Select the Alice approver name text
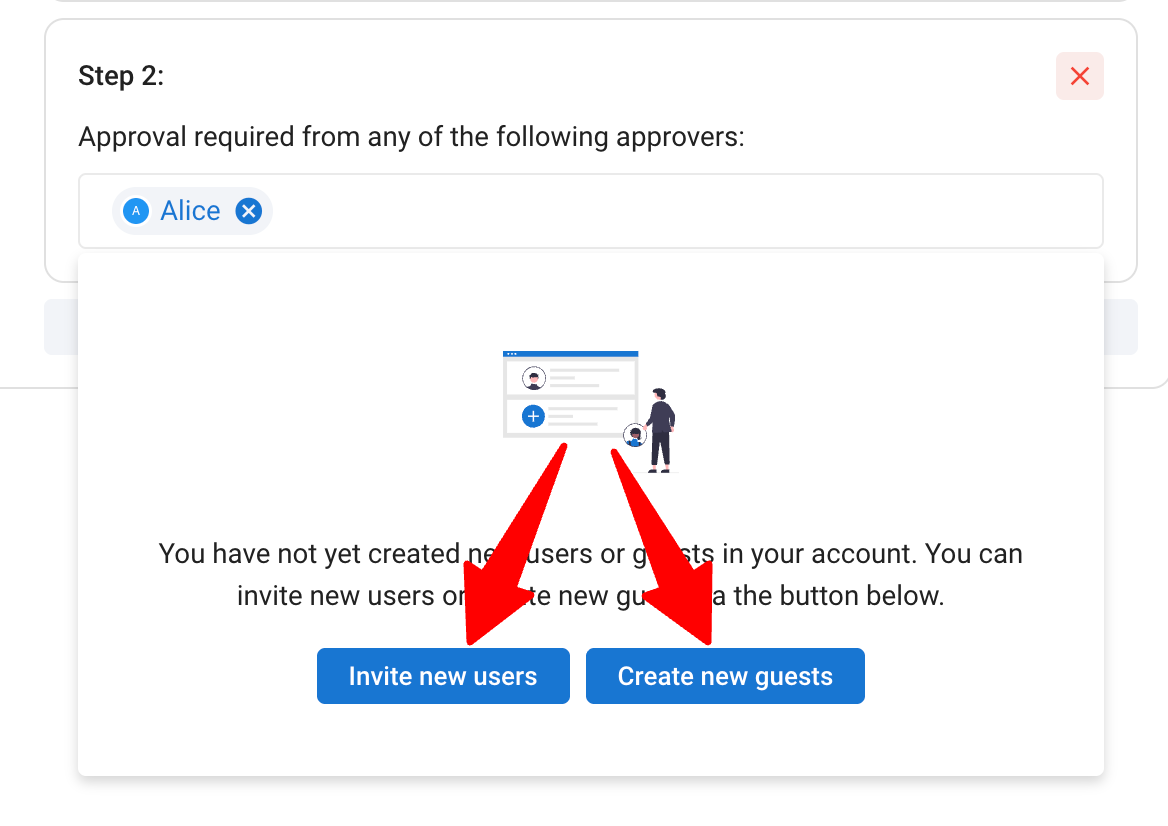The width and height of the screenshot is (1168, 826). [x=190, y=212]
